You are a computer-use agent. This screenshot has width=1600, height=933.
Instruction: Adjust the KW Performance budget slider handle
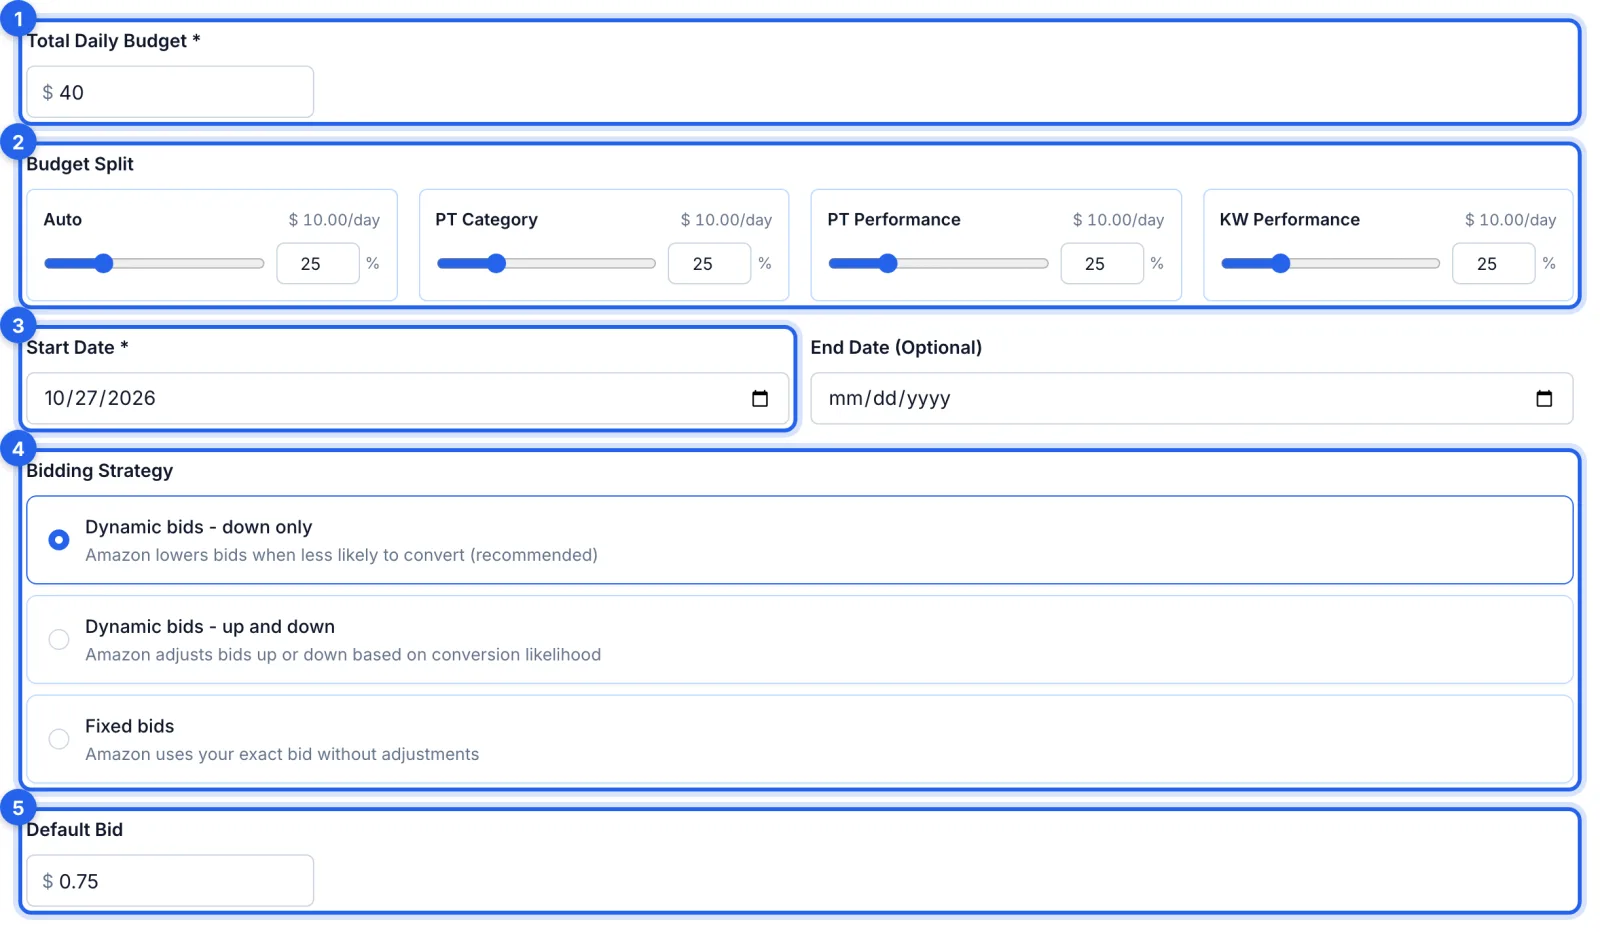[1280, 263]
